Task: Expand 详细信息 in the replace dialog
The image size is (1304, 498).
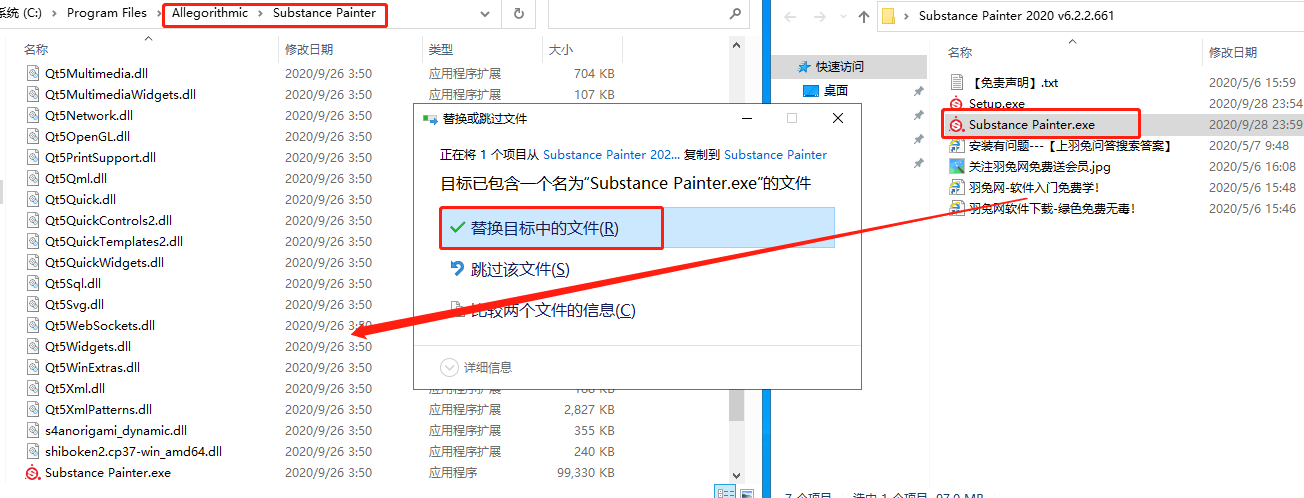Action: (x=450, y=367)
